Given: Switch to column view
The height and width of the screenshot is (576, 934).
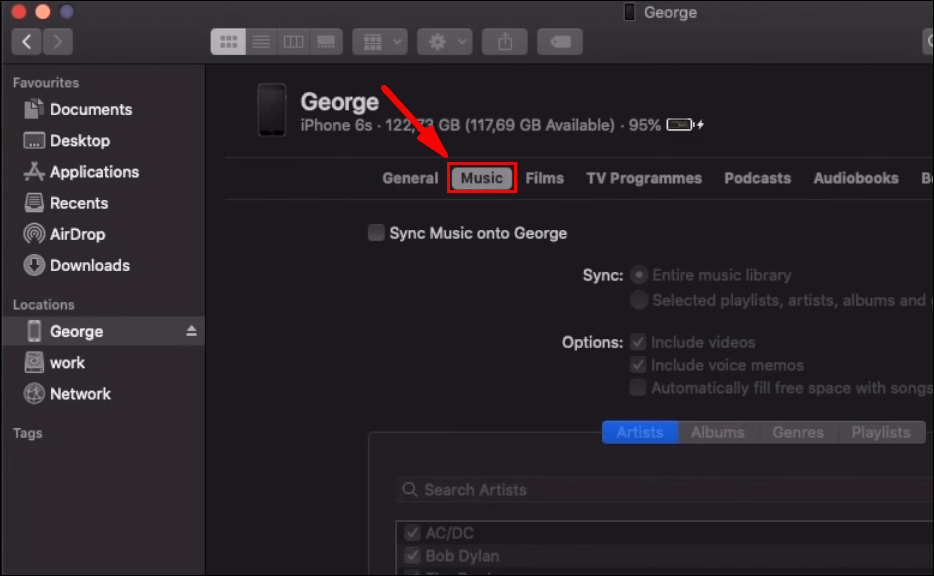Looking at the screenshot, I should pos(293,42).
